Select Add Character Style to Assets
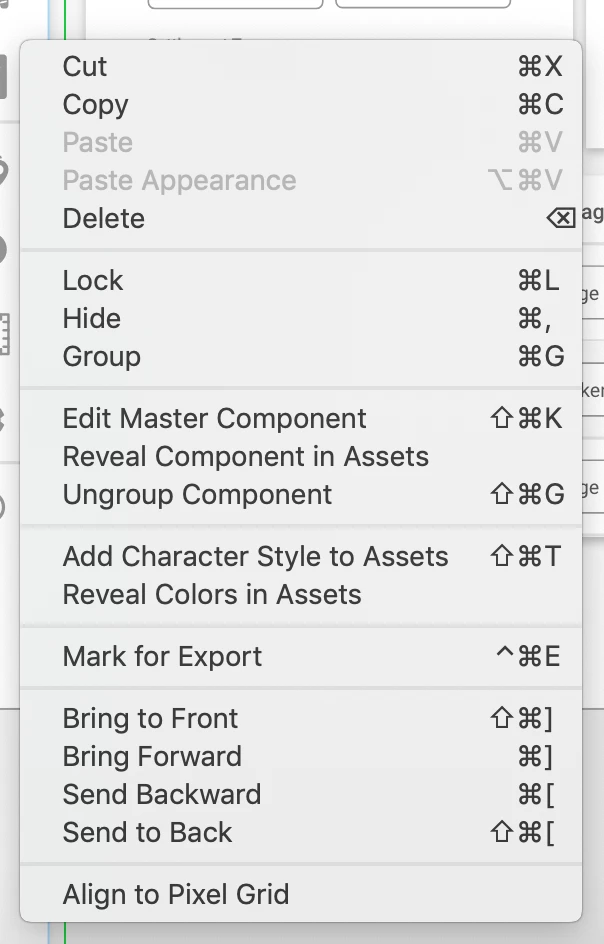This screenshot has width=604, height=944. click(x=255, y=557)
